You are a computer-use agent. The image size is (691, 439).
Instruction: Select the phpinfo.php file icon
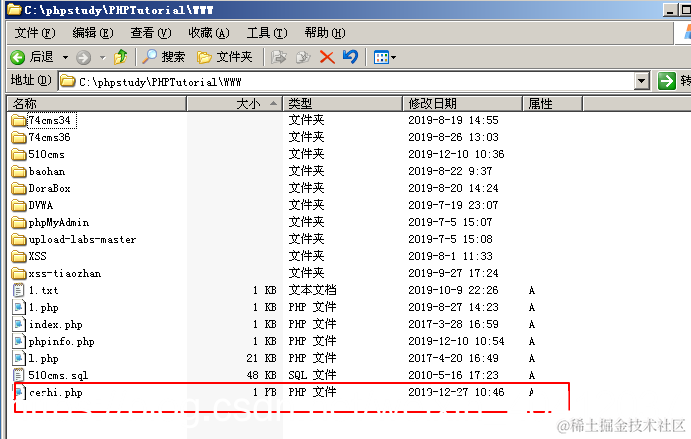(x=19, y=342)
